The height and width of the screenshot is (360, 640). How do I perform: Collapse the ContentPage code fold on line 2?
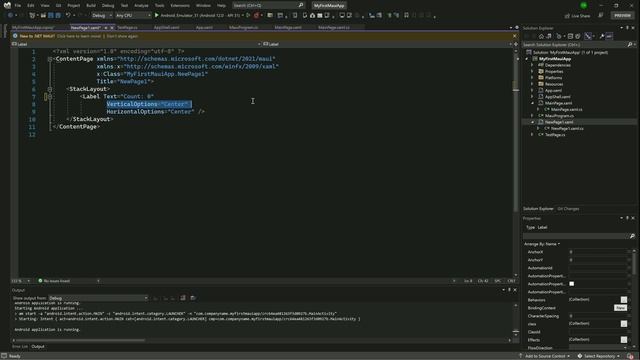point(50,59)
